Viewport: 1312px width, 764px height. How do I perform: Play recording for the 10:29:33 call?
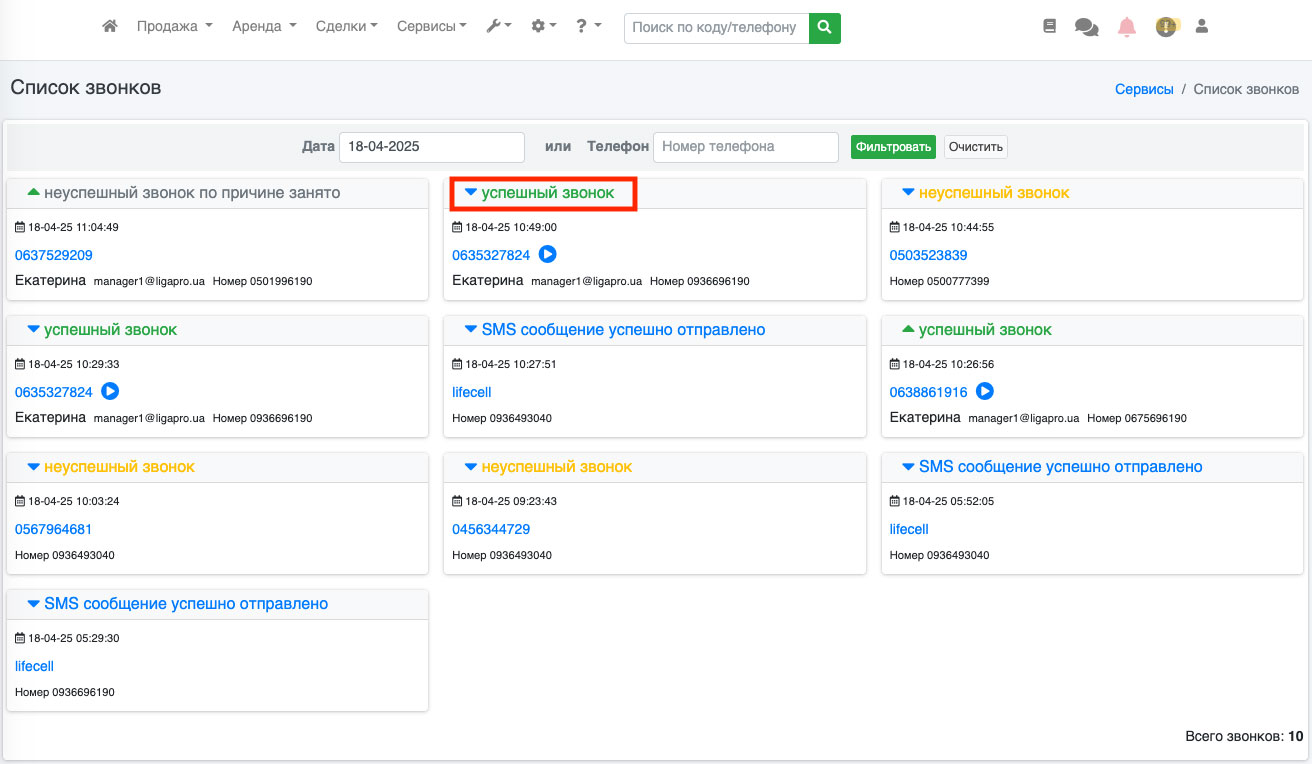pos(110,392)
